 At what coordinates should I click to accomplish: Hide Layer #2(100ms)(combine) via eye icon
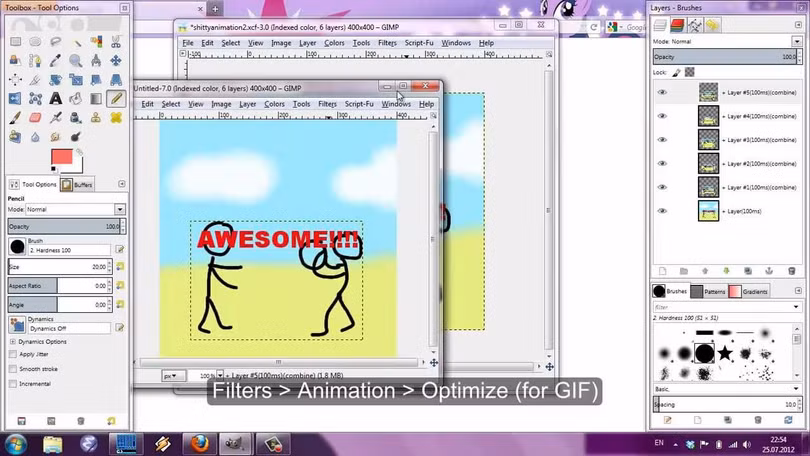tap(662, 164)
